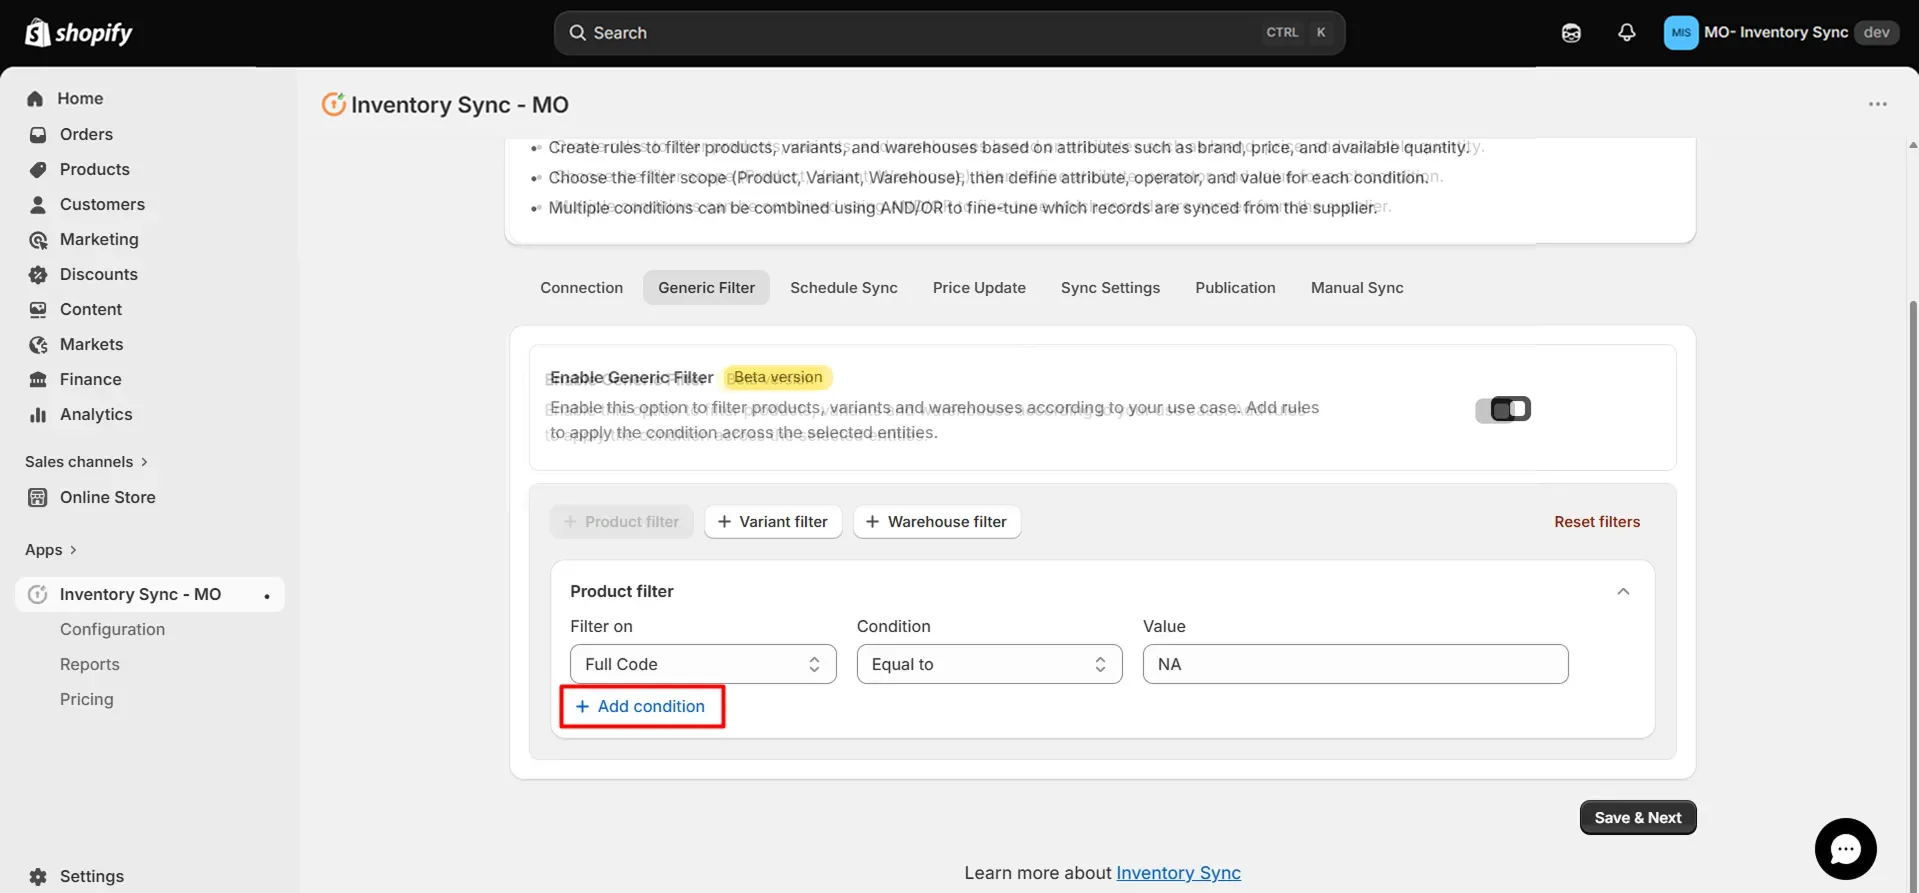Click the Settings gear icon
This screenshot has width=1919, height=893.
(38, 876)
